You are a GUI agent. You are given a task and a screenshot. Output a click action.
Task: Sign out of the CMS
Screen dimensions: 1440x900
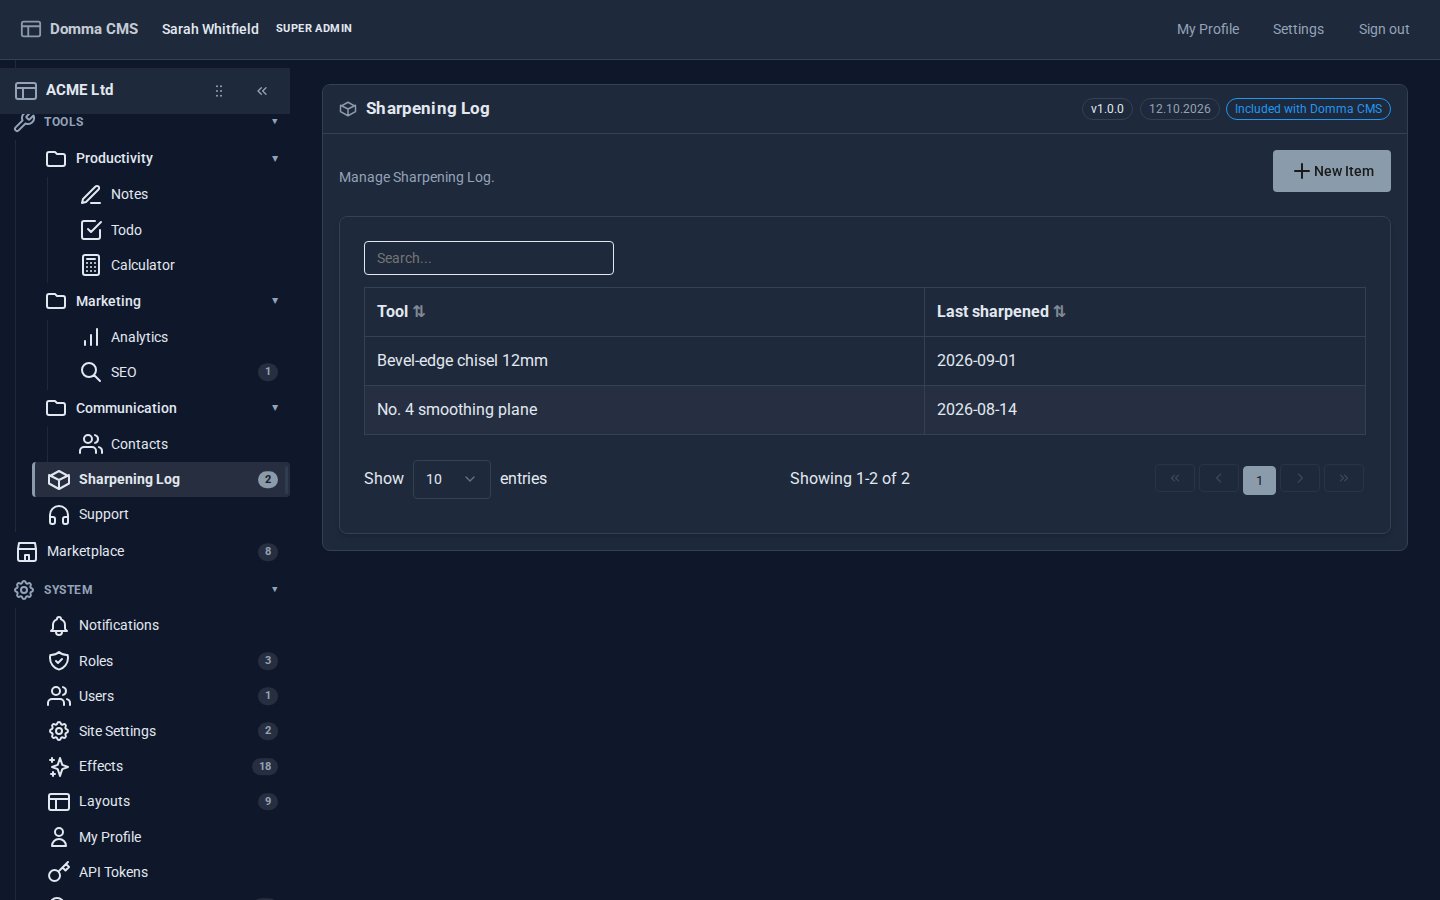point(1384,29)
